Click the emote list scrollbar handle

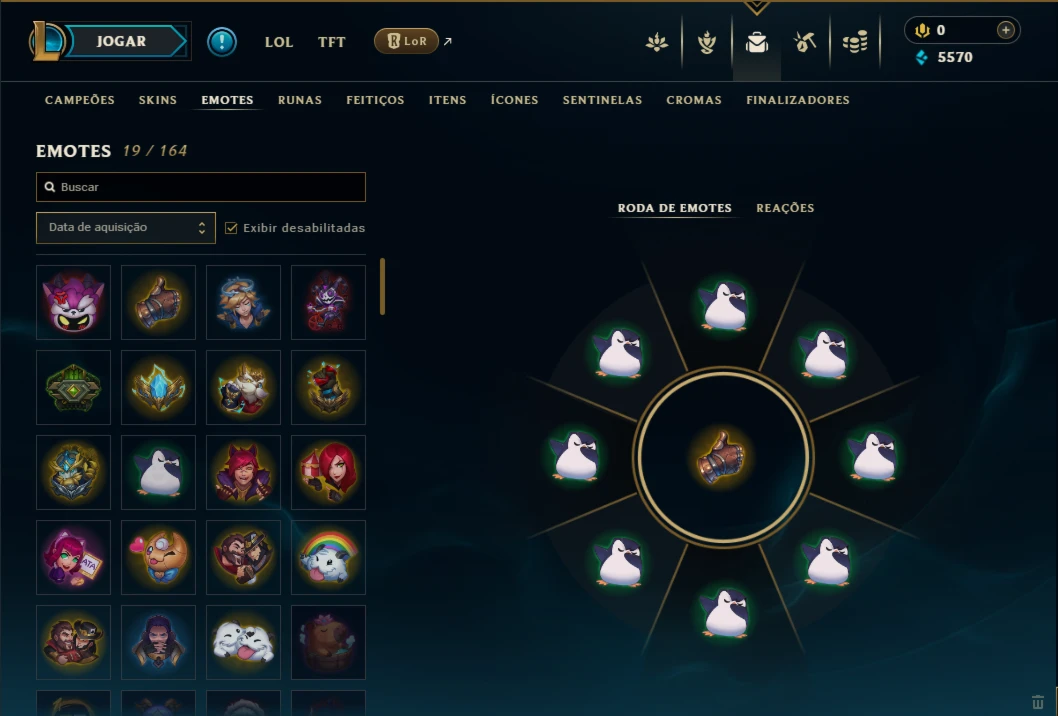(x=383, y=286)
